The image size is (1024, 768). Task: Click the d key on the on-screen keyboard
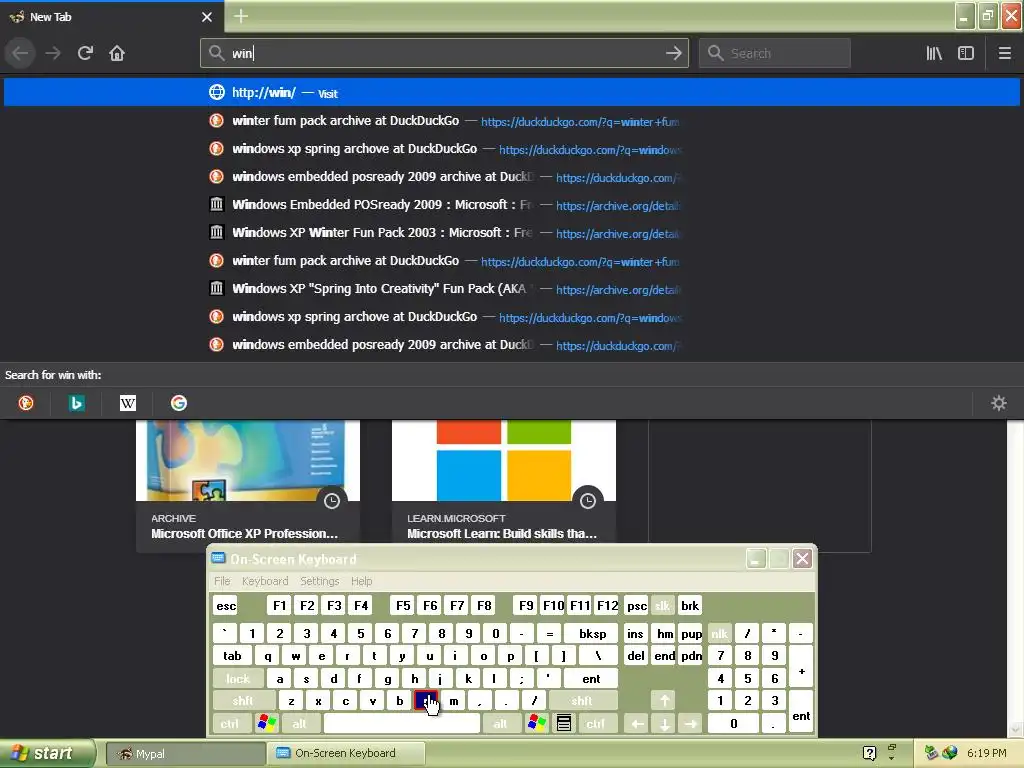[x=334, y=679]
